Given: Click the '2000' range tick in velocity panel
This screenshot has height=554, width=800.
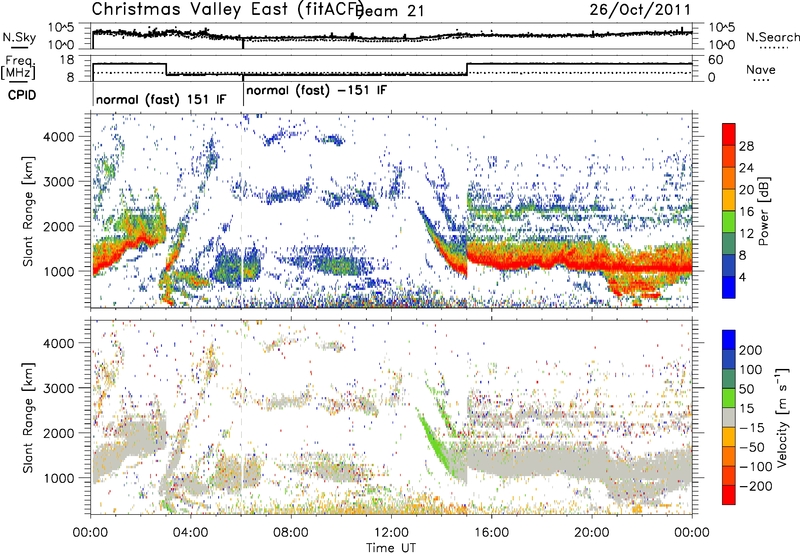Looking at the screenshot, I should coord(58,433).
